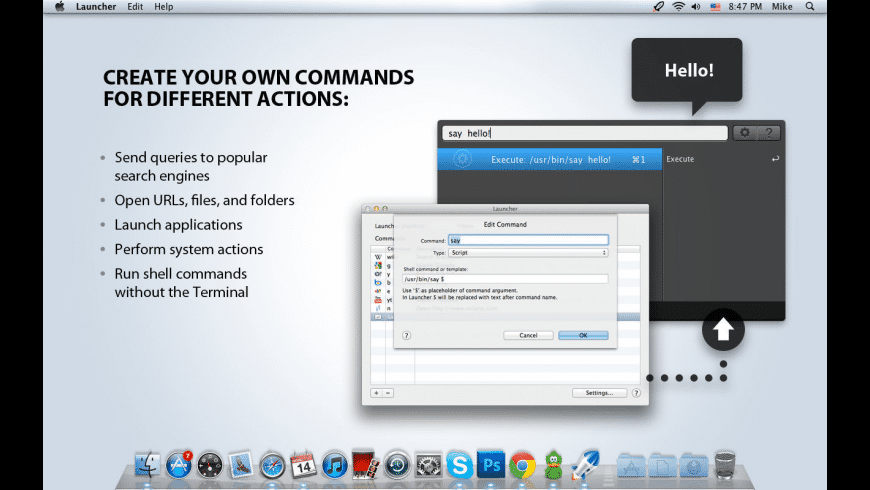Open the Calendar icon showing 14
This screenshot has height=490, width=870.
pos(304,465)
